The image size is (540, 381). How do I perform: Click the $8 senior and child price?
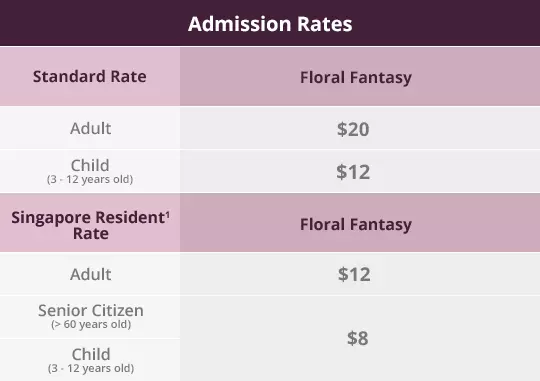(357, 338)
